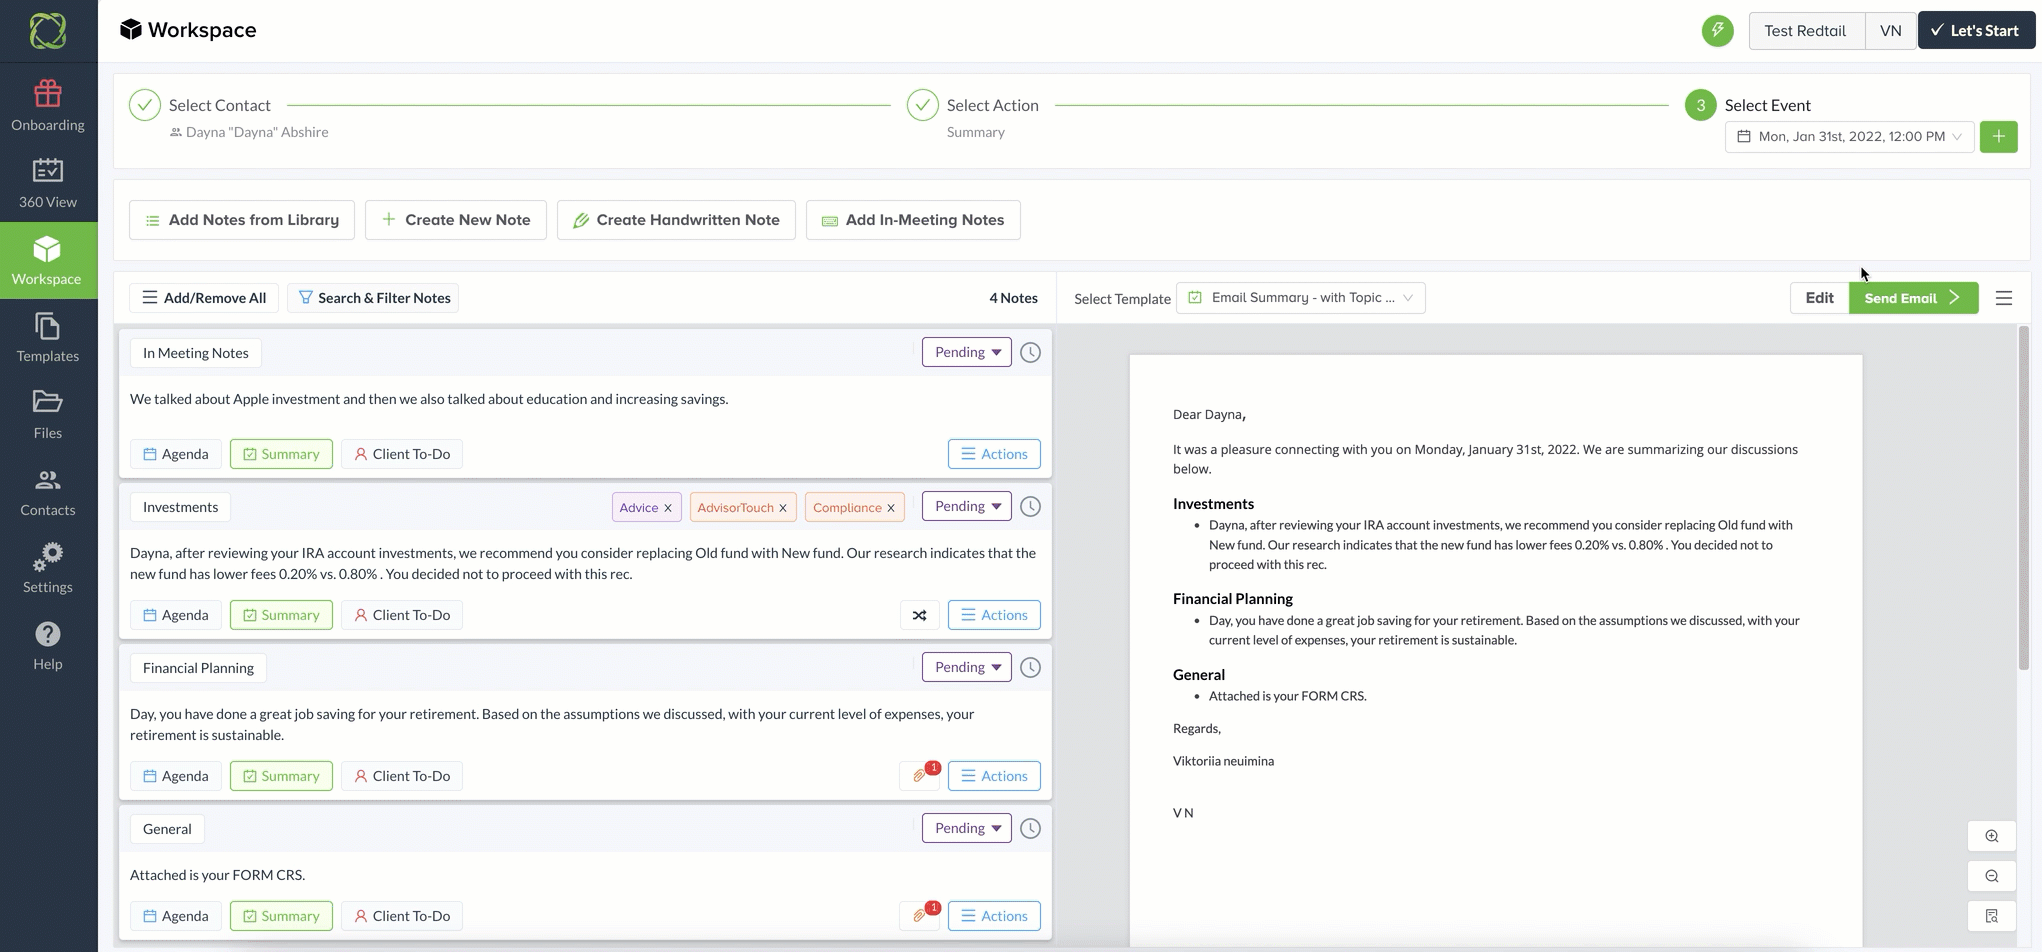Zoom in on the email preview
Viewport: 2042px width, 952px height.
point(1991,836)
